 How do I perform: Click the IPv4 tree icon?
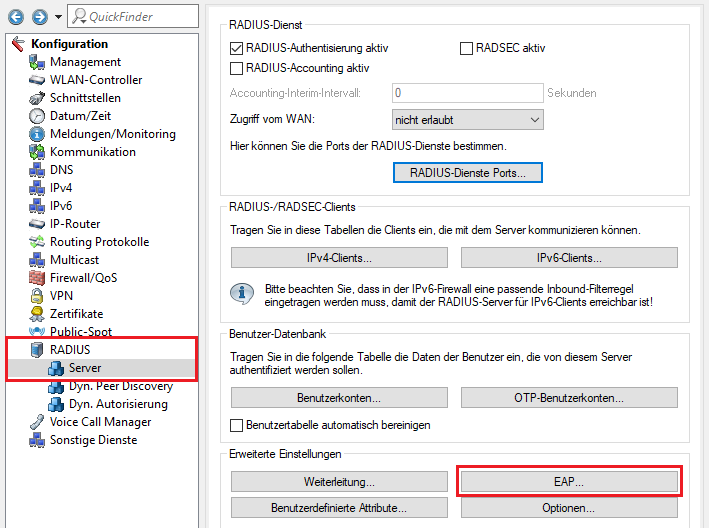point(37,188)
